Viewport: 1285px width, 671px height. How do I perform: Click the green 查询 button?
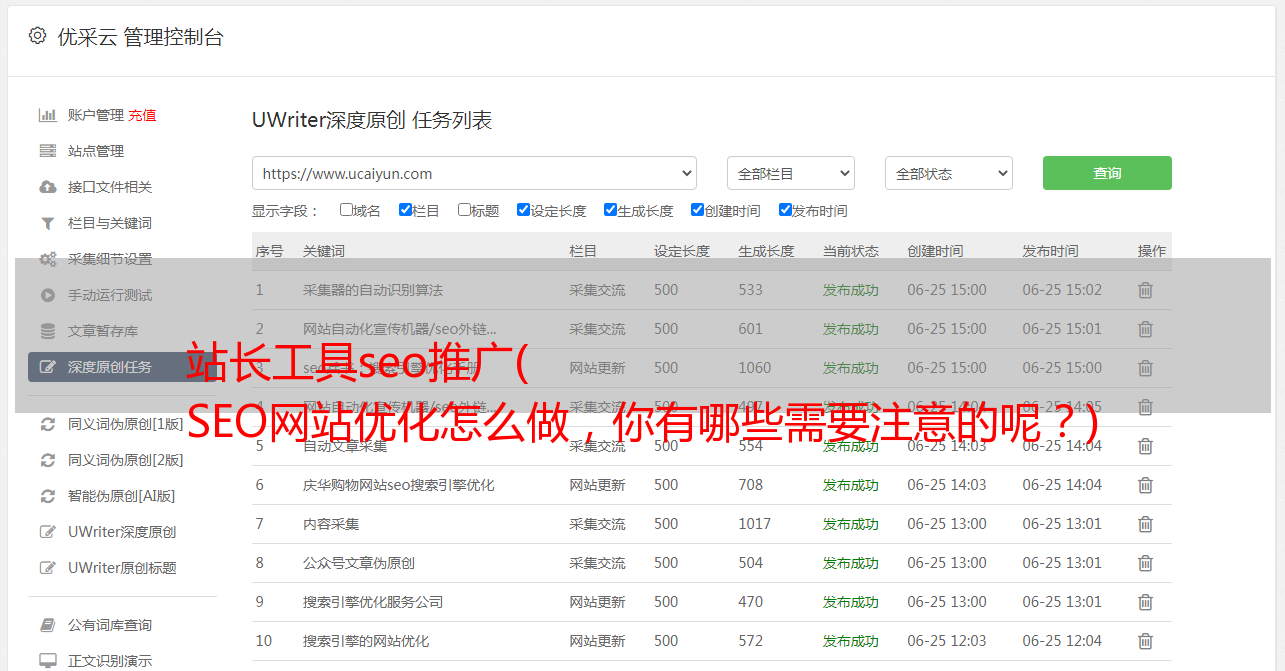tap(1107, 173)
